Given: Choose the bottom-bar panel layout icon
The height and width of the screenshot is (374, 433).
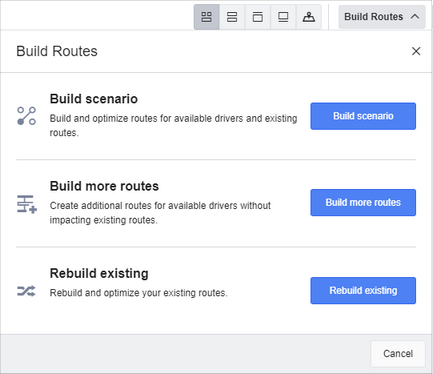Looking at the screenshot, I should click(283, 17).
